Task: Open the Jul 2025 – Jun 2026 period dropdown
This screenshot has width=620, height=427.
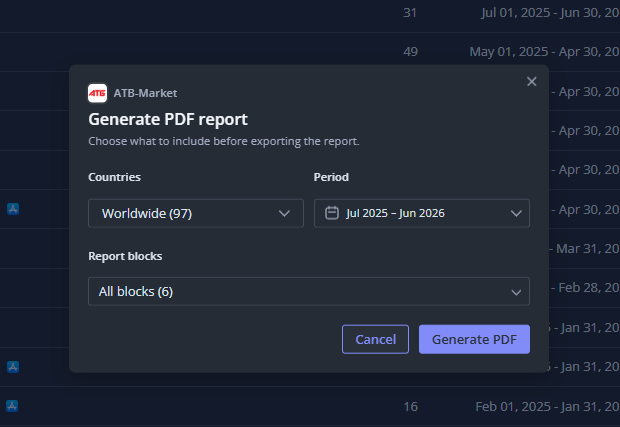Action: 422,213
